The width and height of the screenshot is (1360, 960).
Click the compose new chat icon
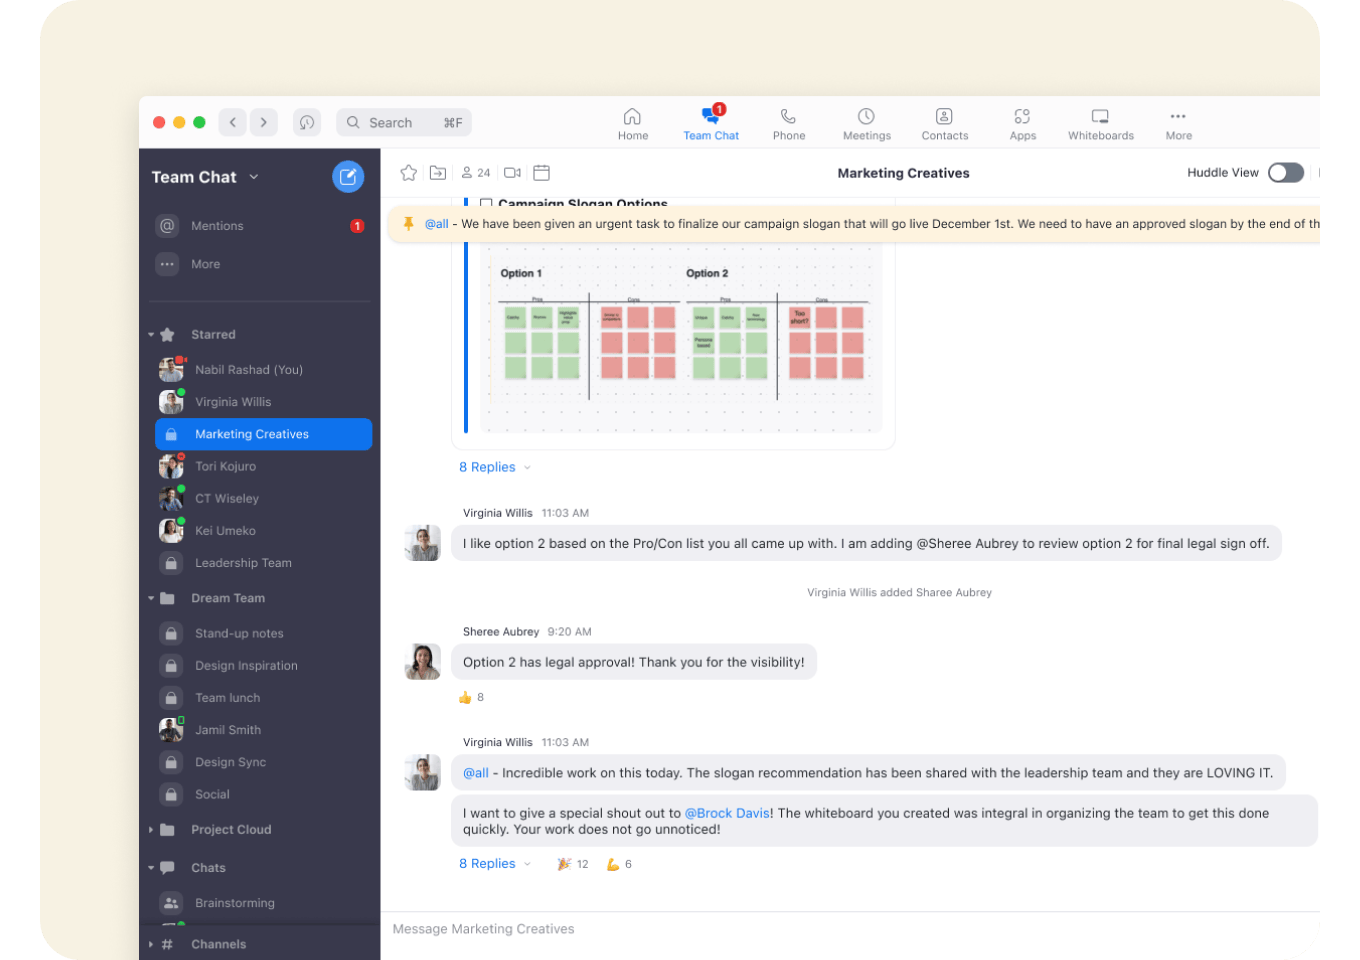pyautogui.click(x=347, y=177)
